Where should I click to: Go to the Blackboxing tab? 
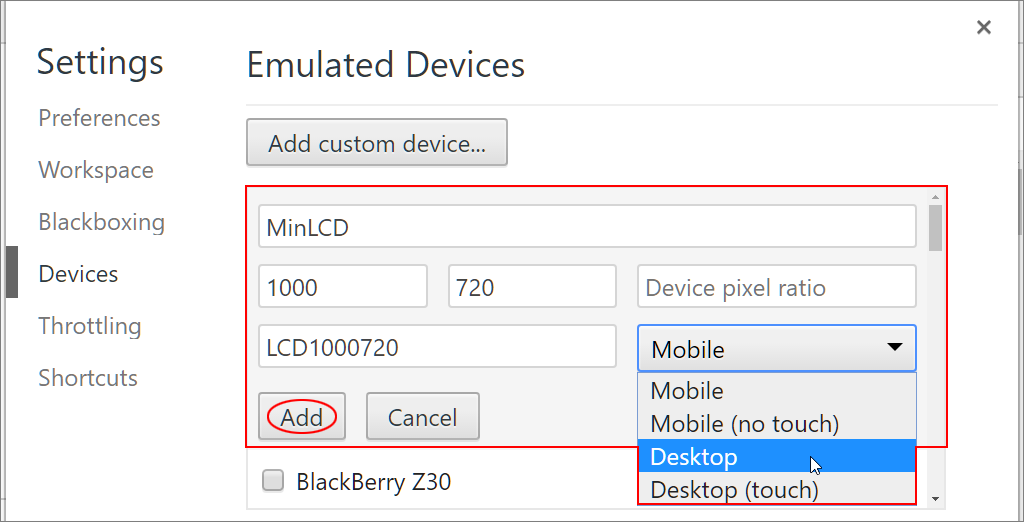(x=102, y=222)
